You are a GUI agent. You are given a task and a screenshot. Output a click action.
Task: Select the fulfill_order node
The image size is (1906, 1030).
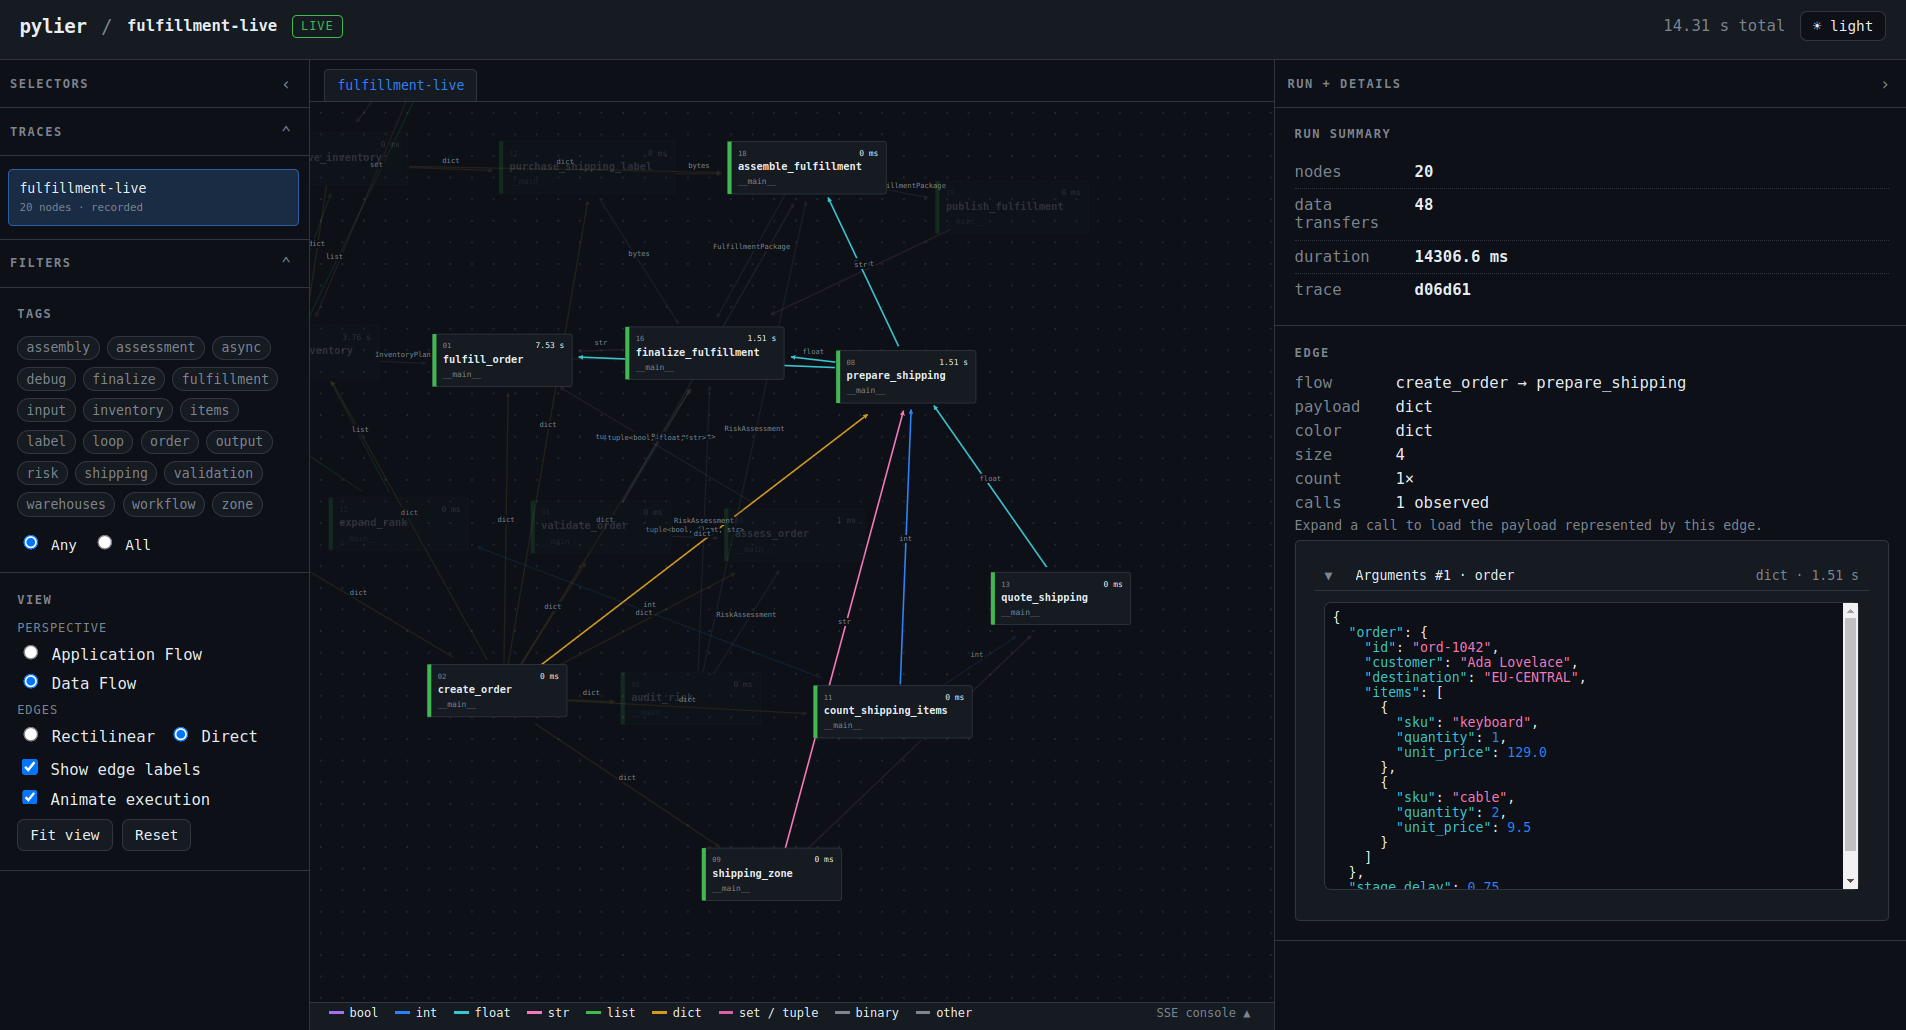click(x=502, y=360)
